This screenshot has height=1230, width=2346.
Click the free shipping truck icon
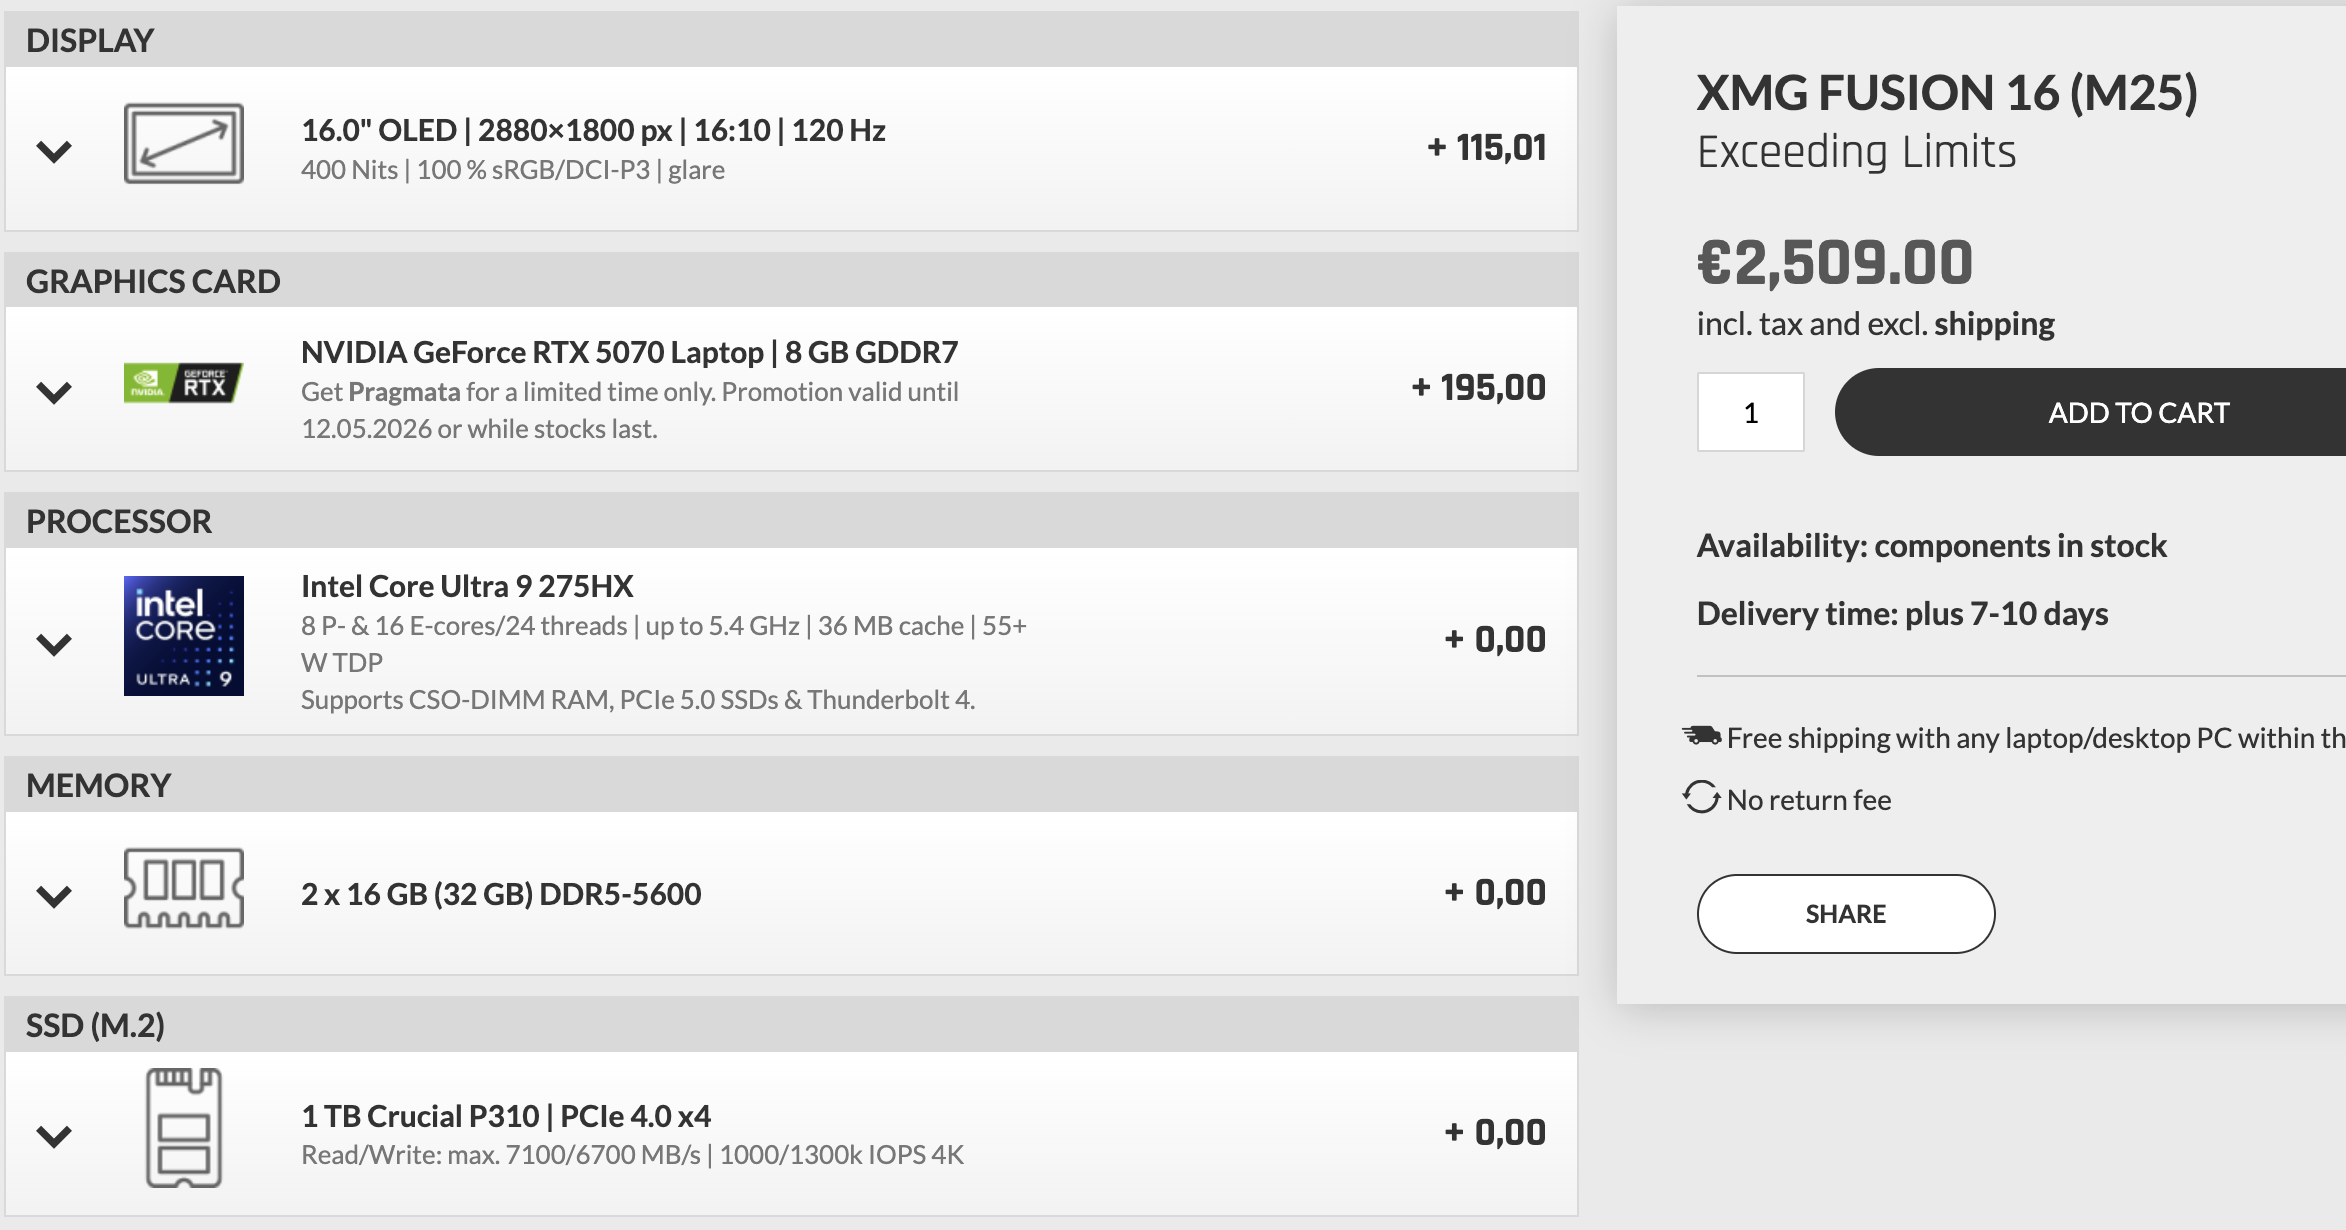coord(1701,736)
